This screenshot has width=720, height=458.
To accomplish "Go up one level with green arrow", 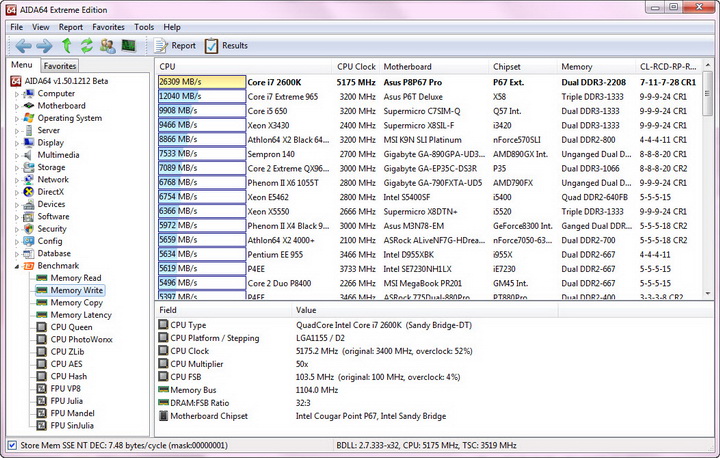I will 67,45.
